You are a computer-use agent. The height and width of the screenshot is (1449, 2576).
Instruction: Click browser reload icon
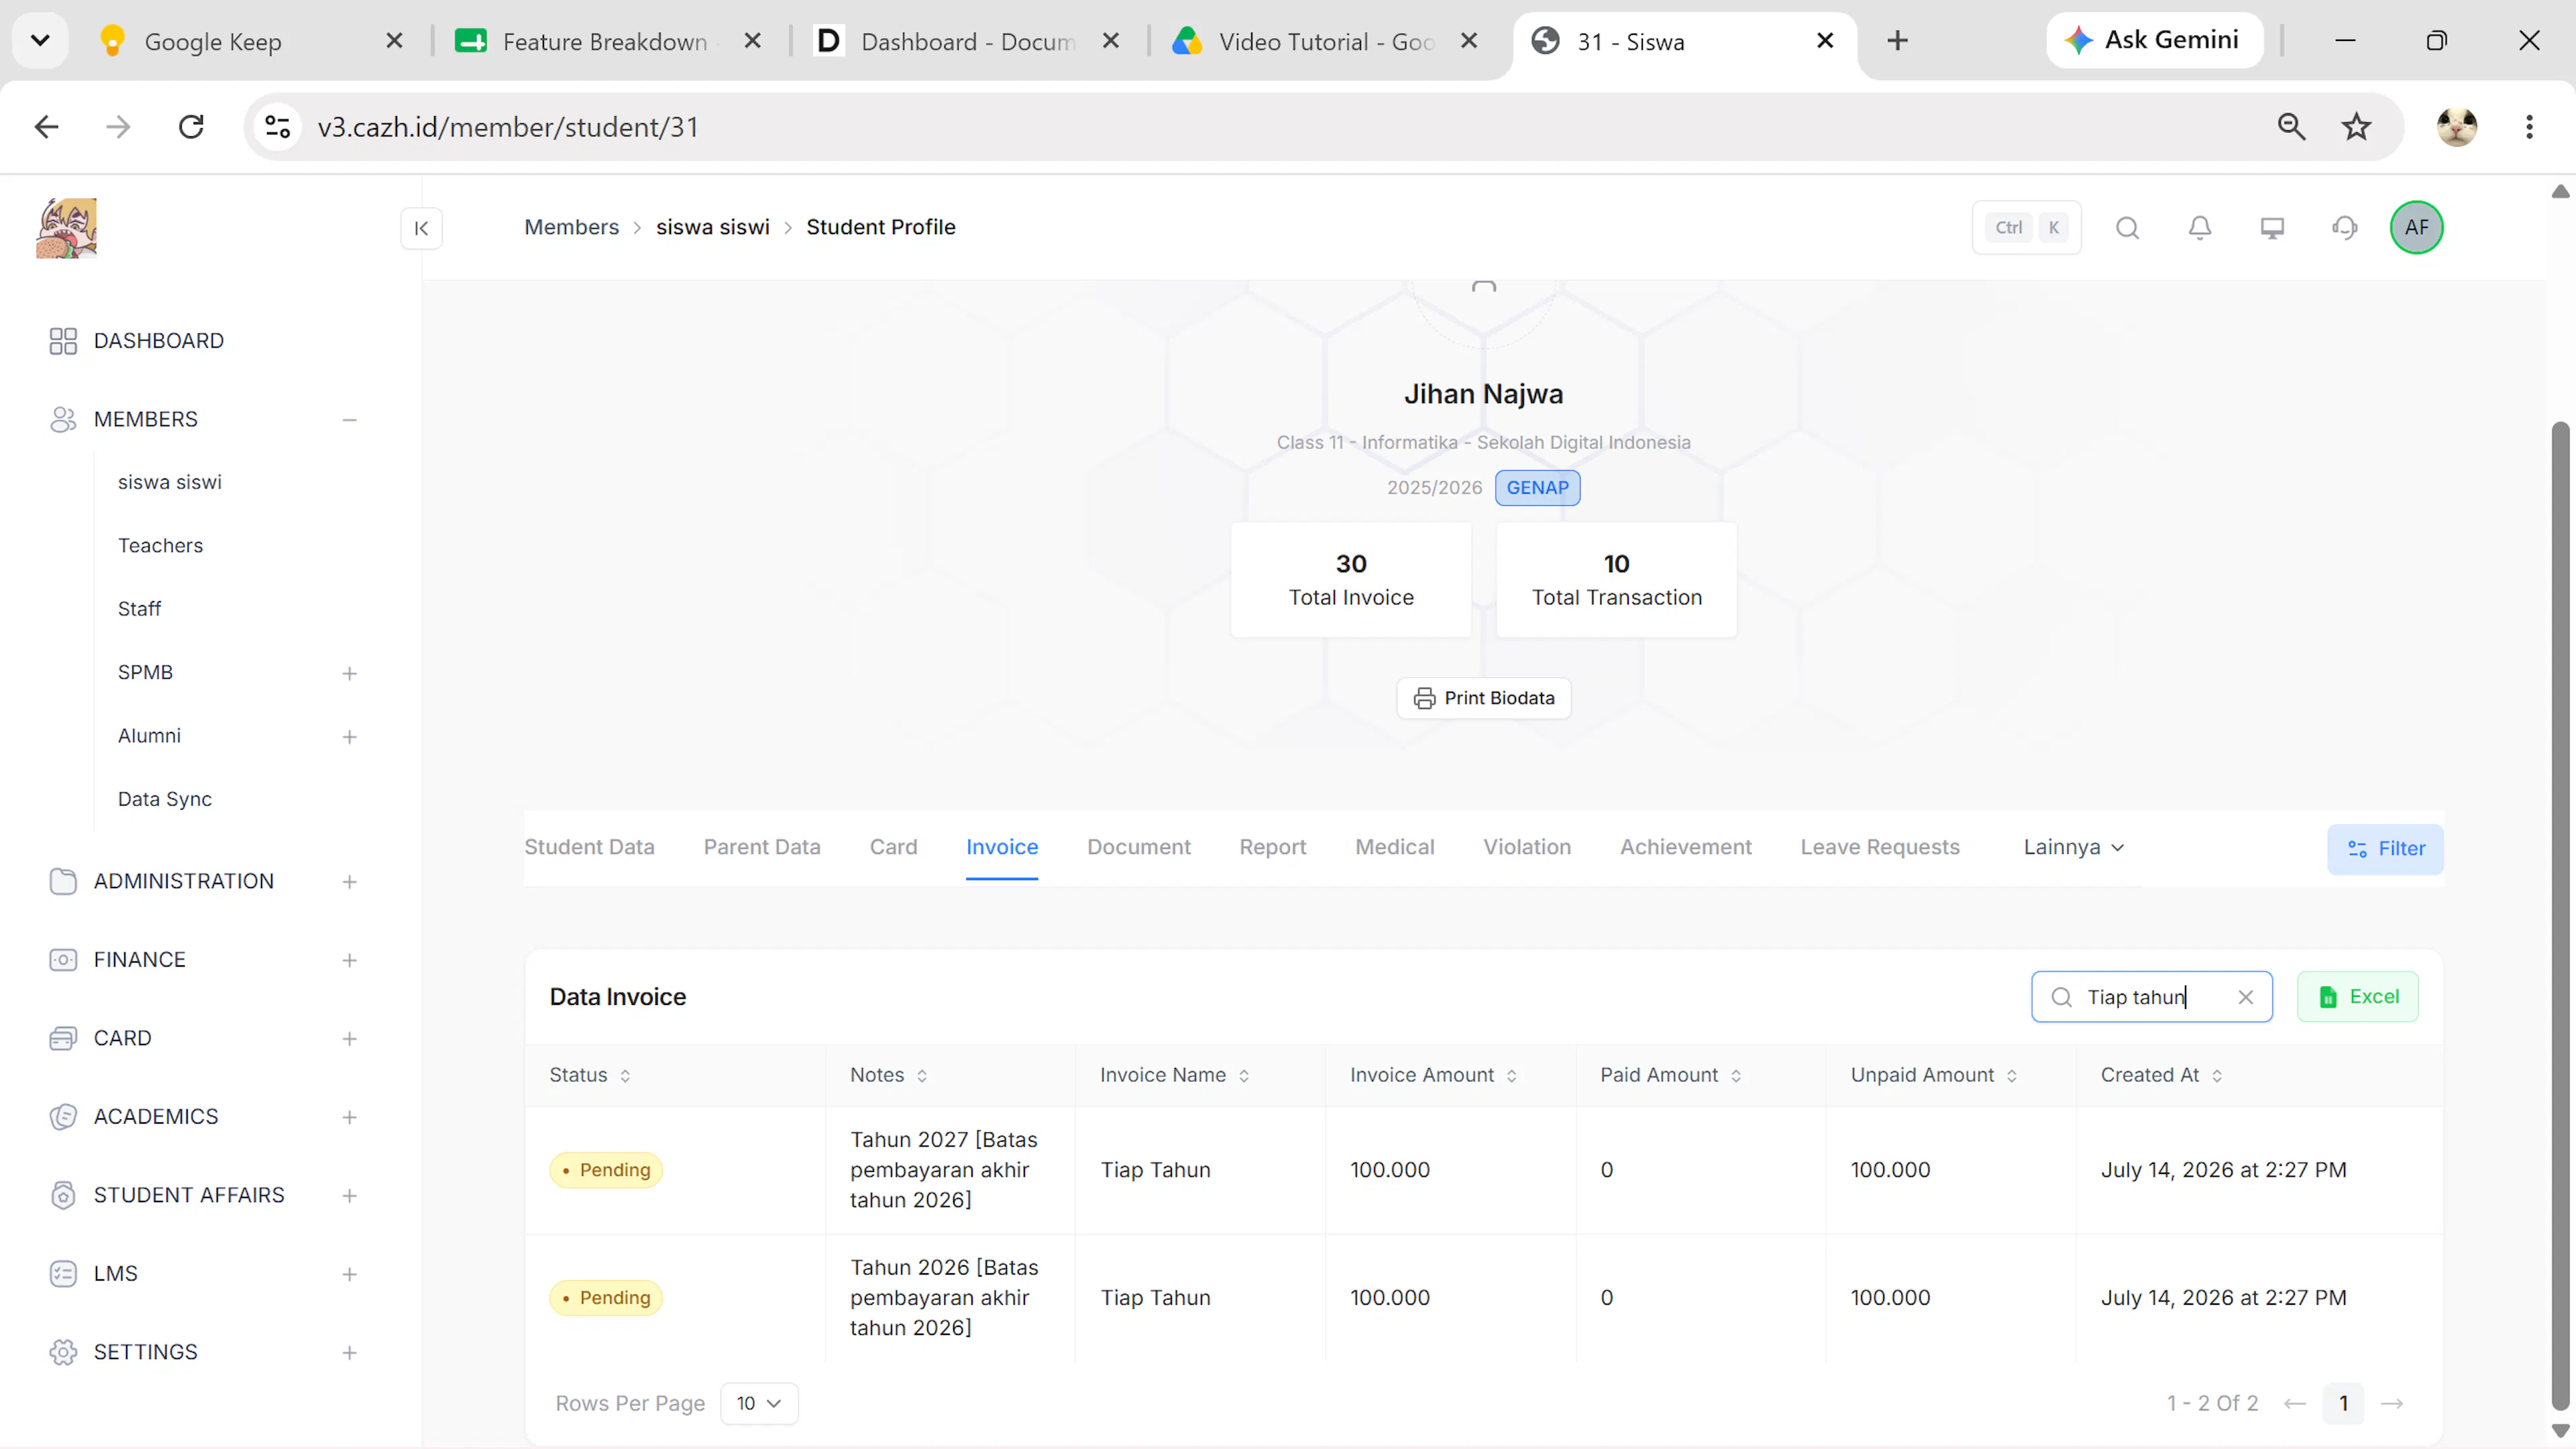pos(191,127)
